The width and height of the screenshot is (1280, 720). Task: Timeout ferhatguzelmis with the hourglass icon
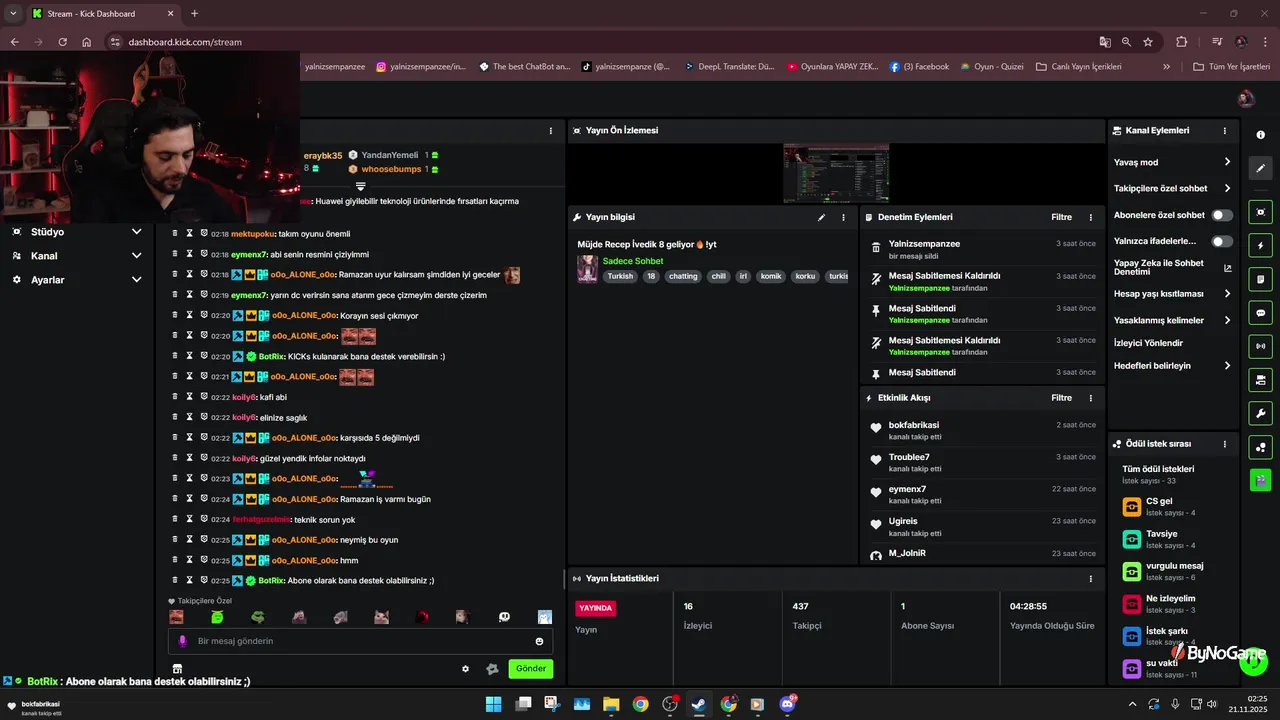(189, 519)
